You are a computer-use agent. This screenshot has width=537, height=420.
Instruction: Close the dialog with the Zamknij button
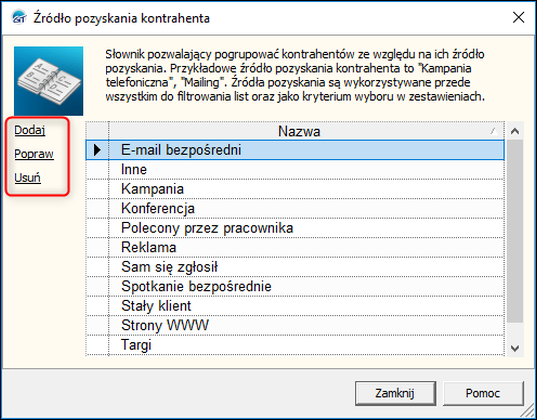(x=395, y=393)
